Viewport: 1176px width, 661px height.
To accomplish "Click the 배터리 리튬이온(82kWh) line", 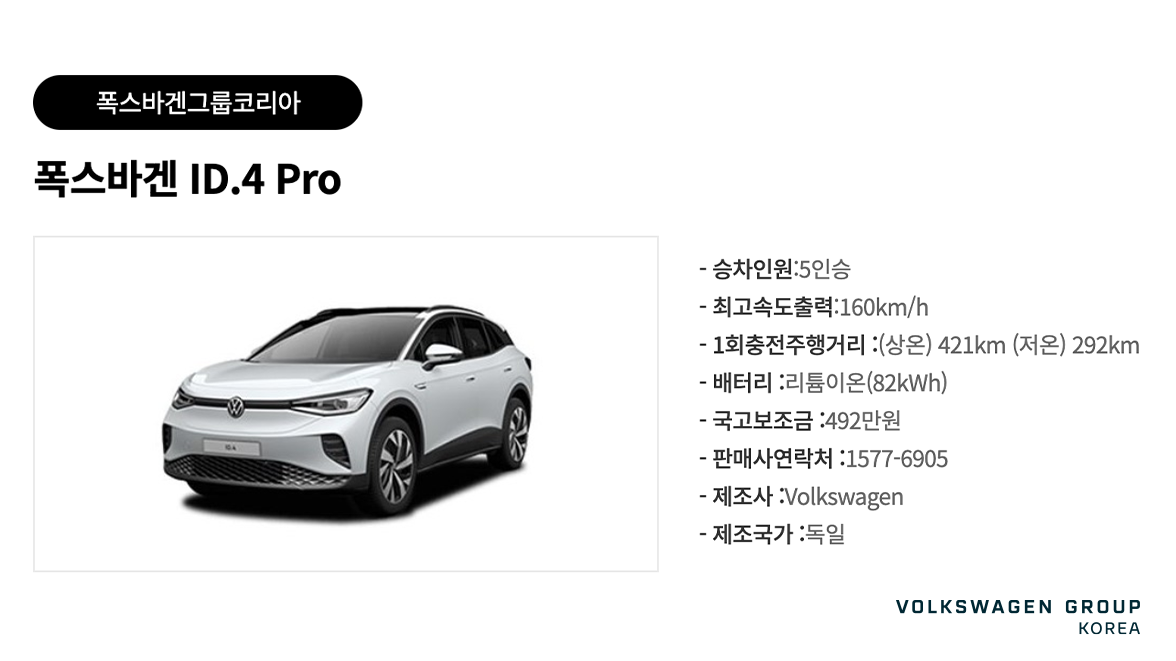I will click(x=824, y=383).
